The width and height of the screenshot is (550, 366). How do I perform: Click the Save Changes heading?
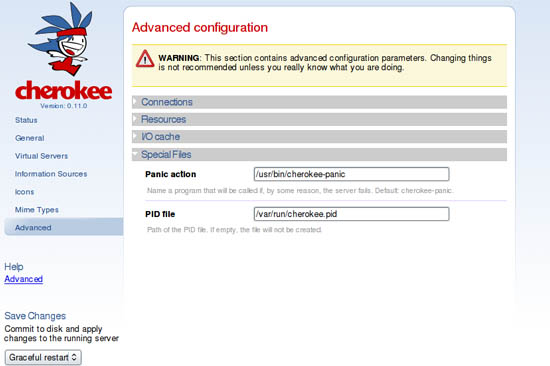click(x=35, y=316)
